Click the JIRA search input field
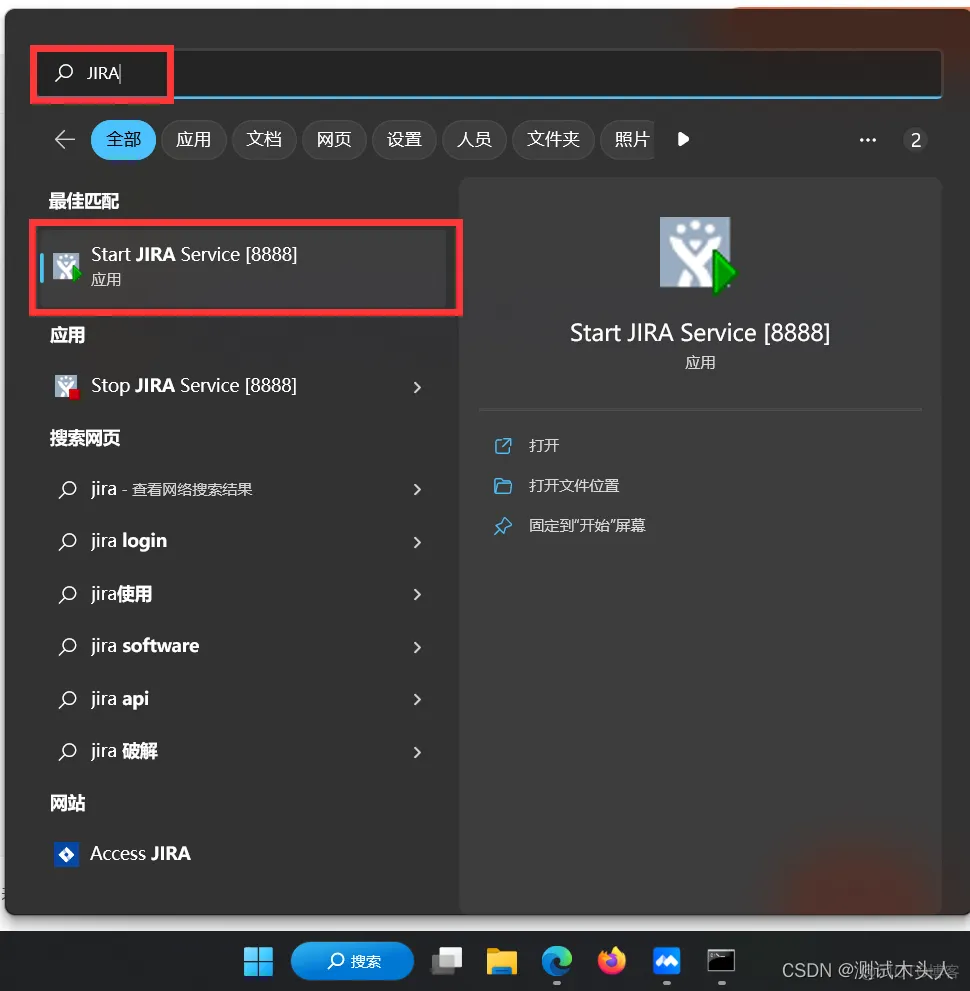Image resolution: width=970 pixels, height=991 pixels. point(487,73)
